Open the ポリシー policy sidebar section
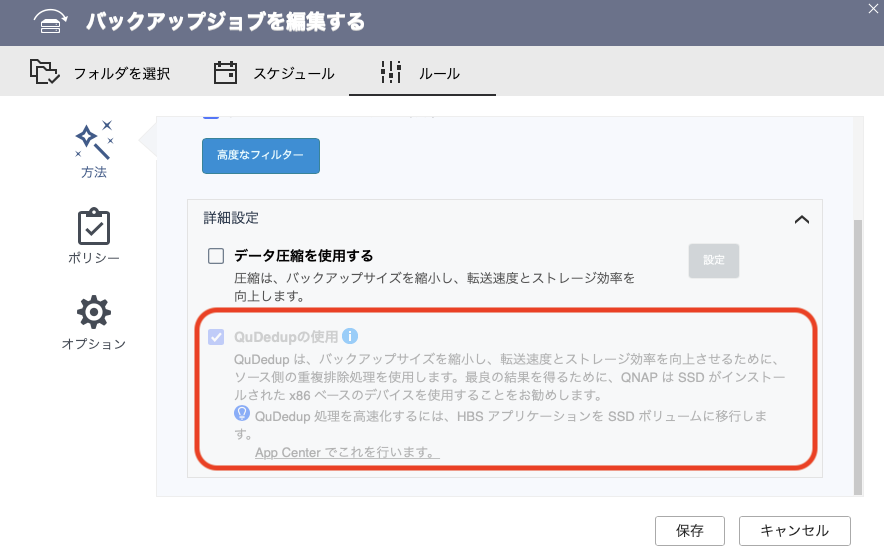884x560 pixels. pyautogui.click(x=94, y=236)
